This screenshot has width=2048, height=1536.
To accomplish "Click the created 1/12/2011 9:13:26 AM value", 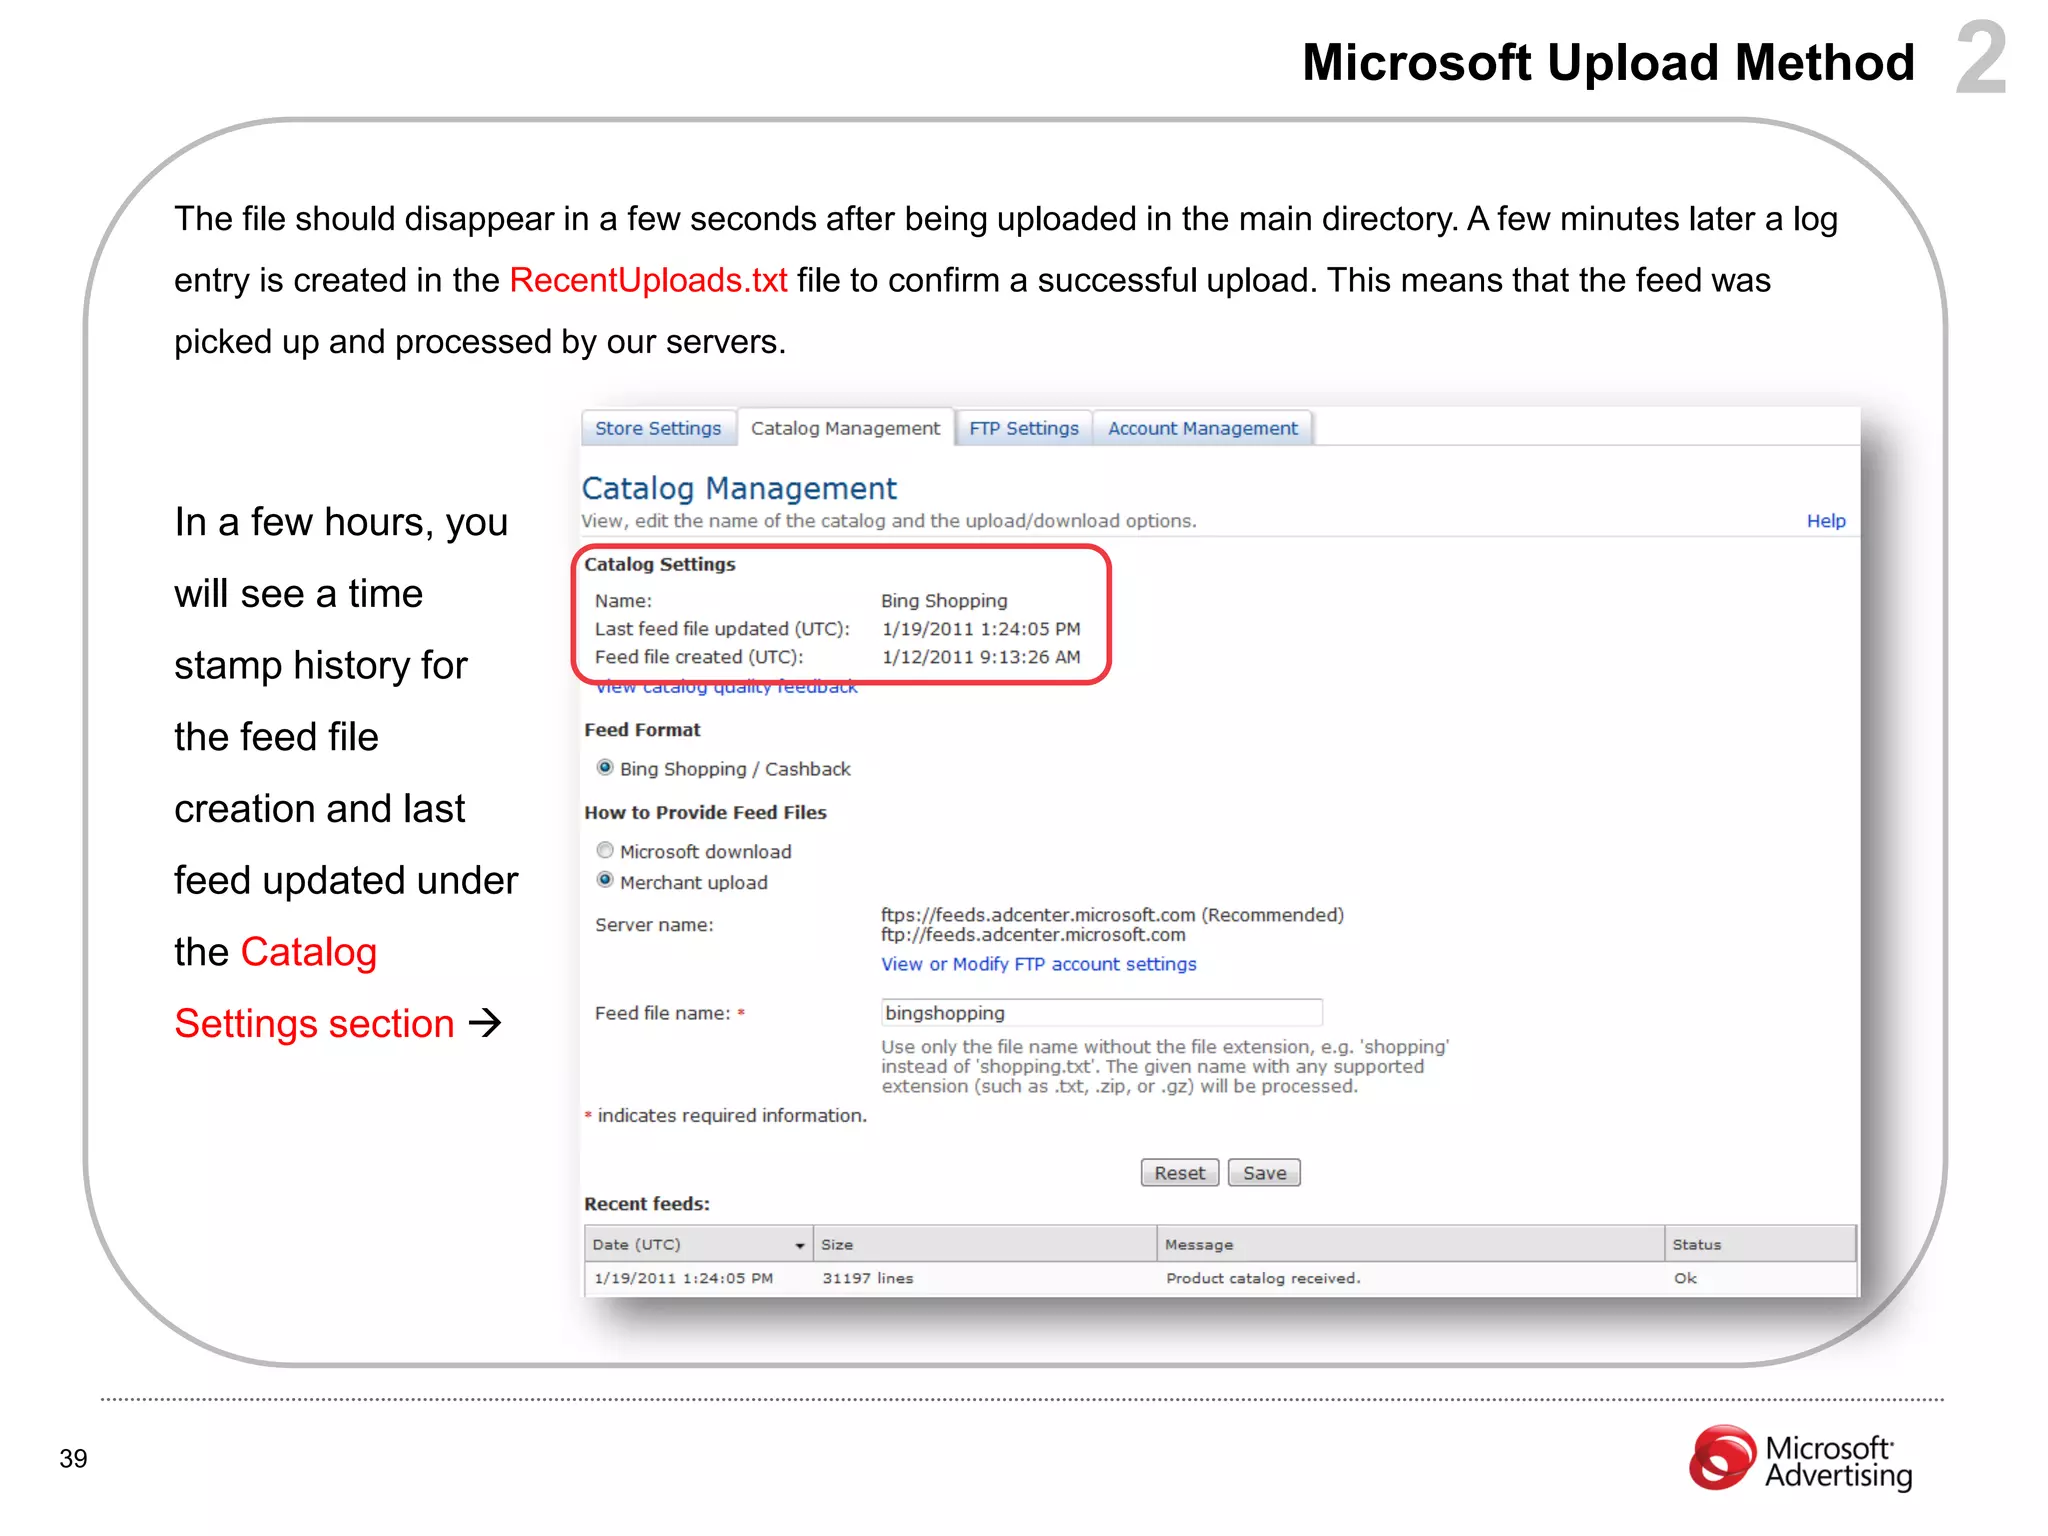I will (x=981, y=657).
